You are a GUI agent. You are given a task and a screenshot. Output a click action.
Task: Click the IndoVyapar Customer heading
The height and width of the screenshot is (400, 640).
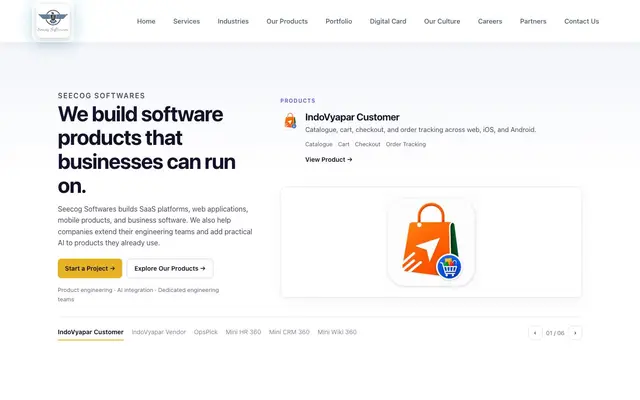pos(352,117)
